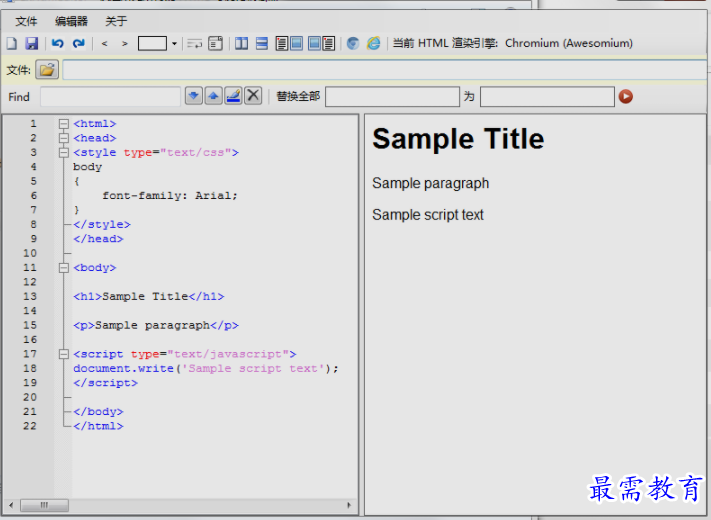
Task: Clear the find box with X button
Action: click(253, 96)
